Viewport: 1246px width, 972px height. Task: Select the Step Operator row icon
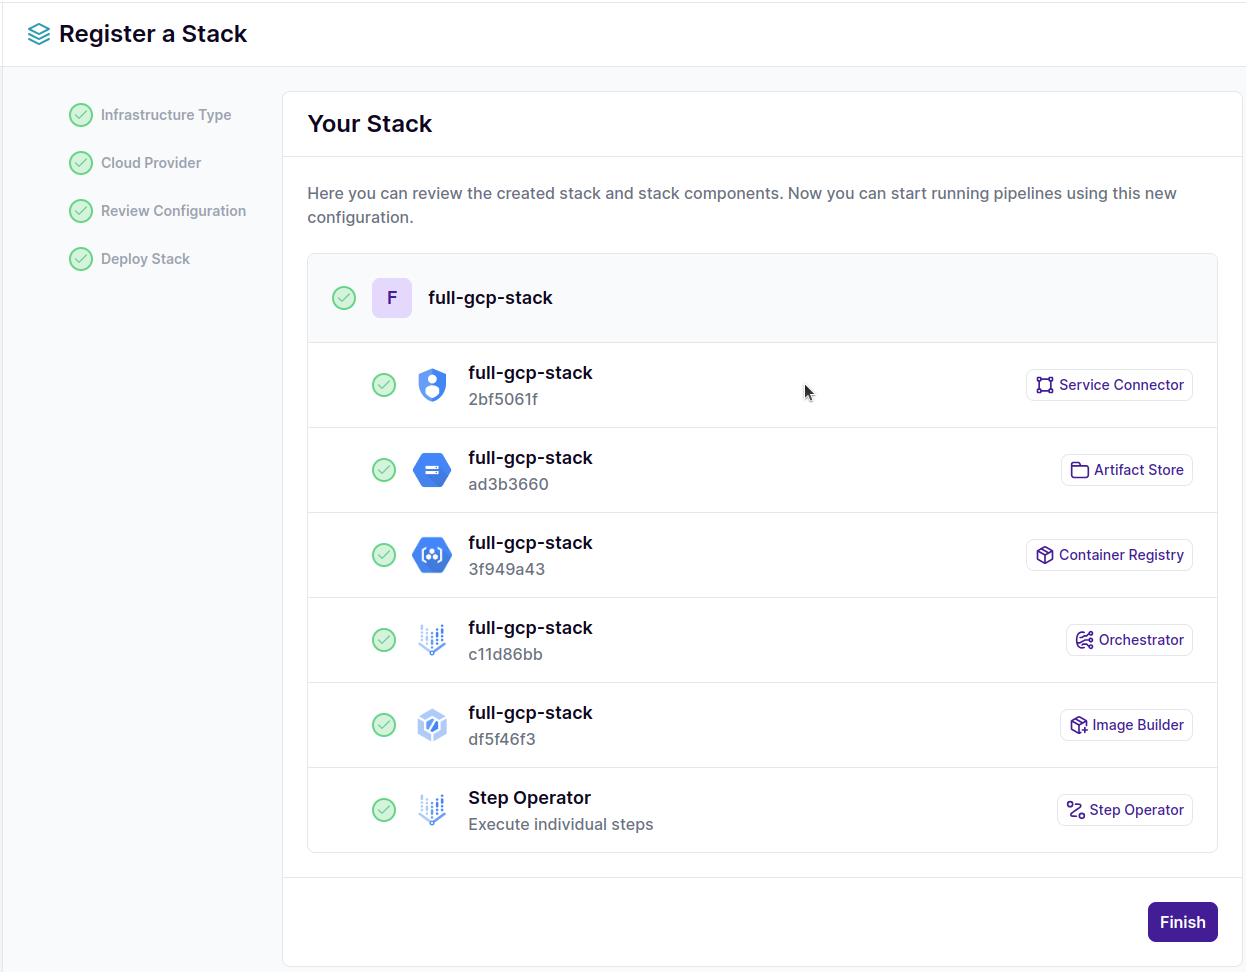(x=432, y=810)
